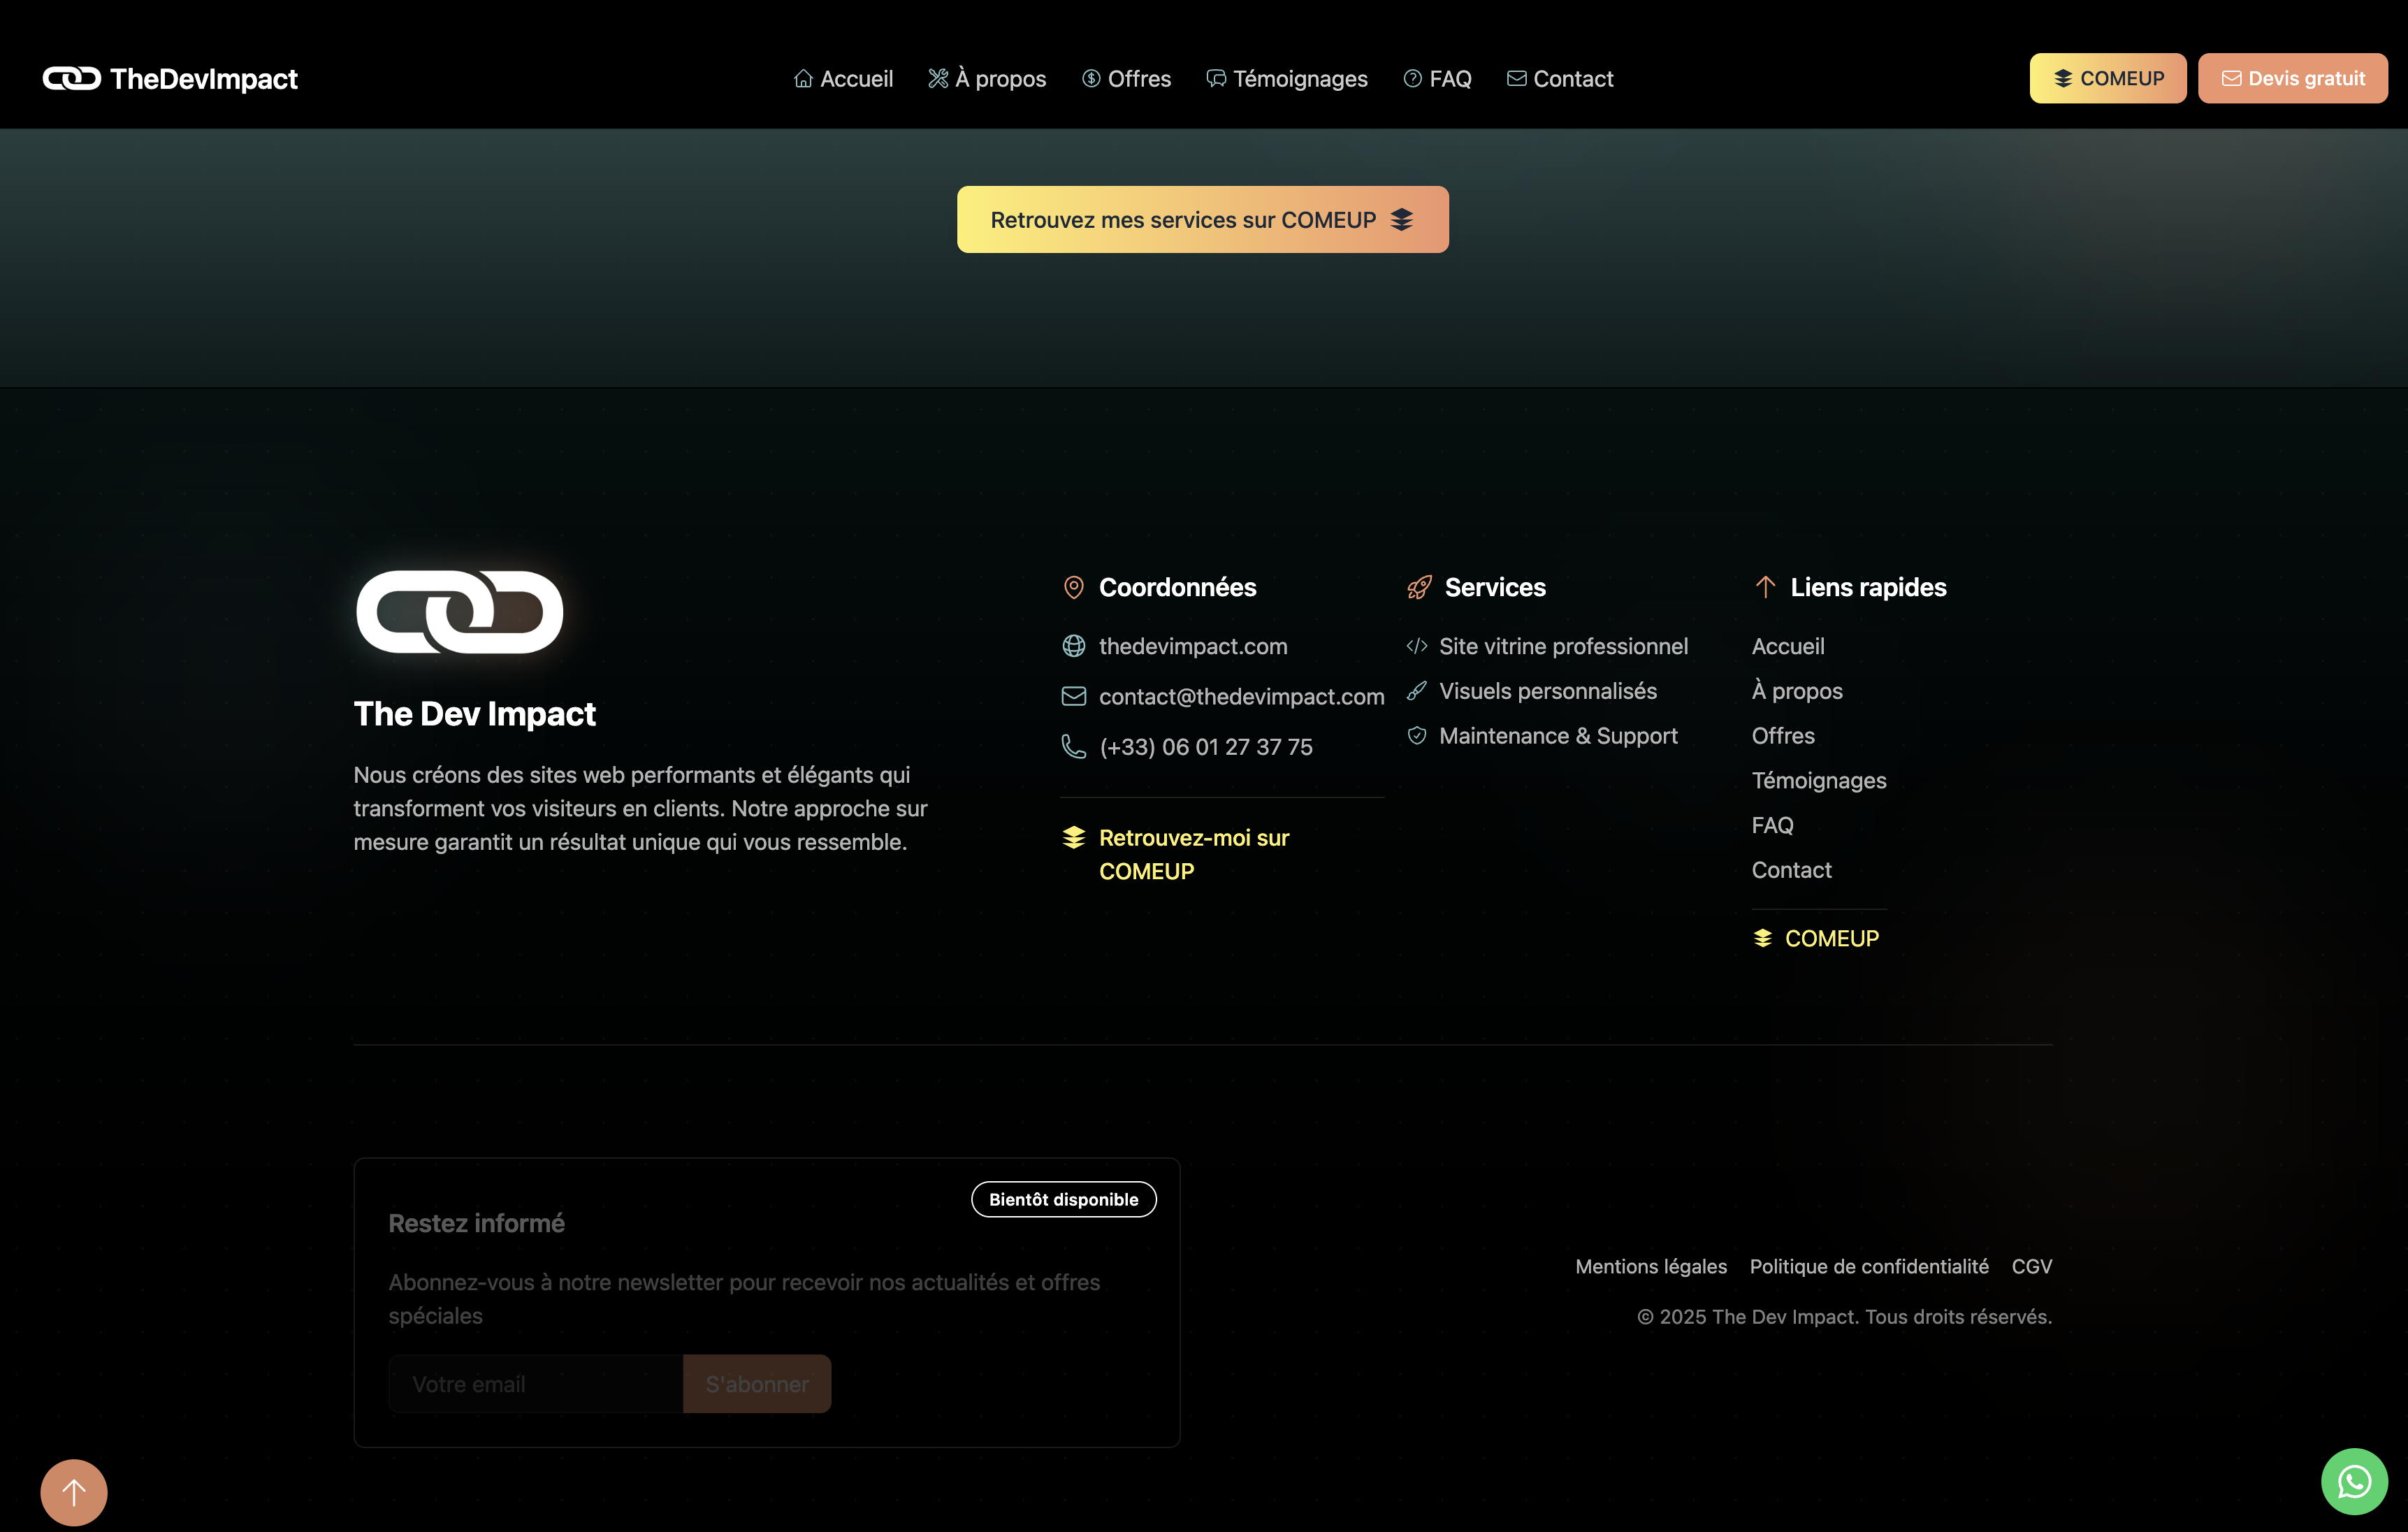Open Site vitrine professionnel service link
The width and height of the screenshot is (2408, 1532).
[x=1563, y=646]
